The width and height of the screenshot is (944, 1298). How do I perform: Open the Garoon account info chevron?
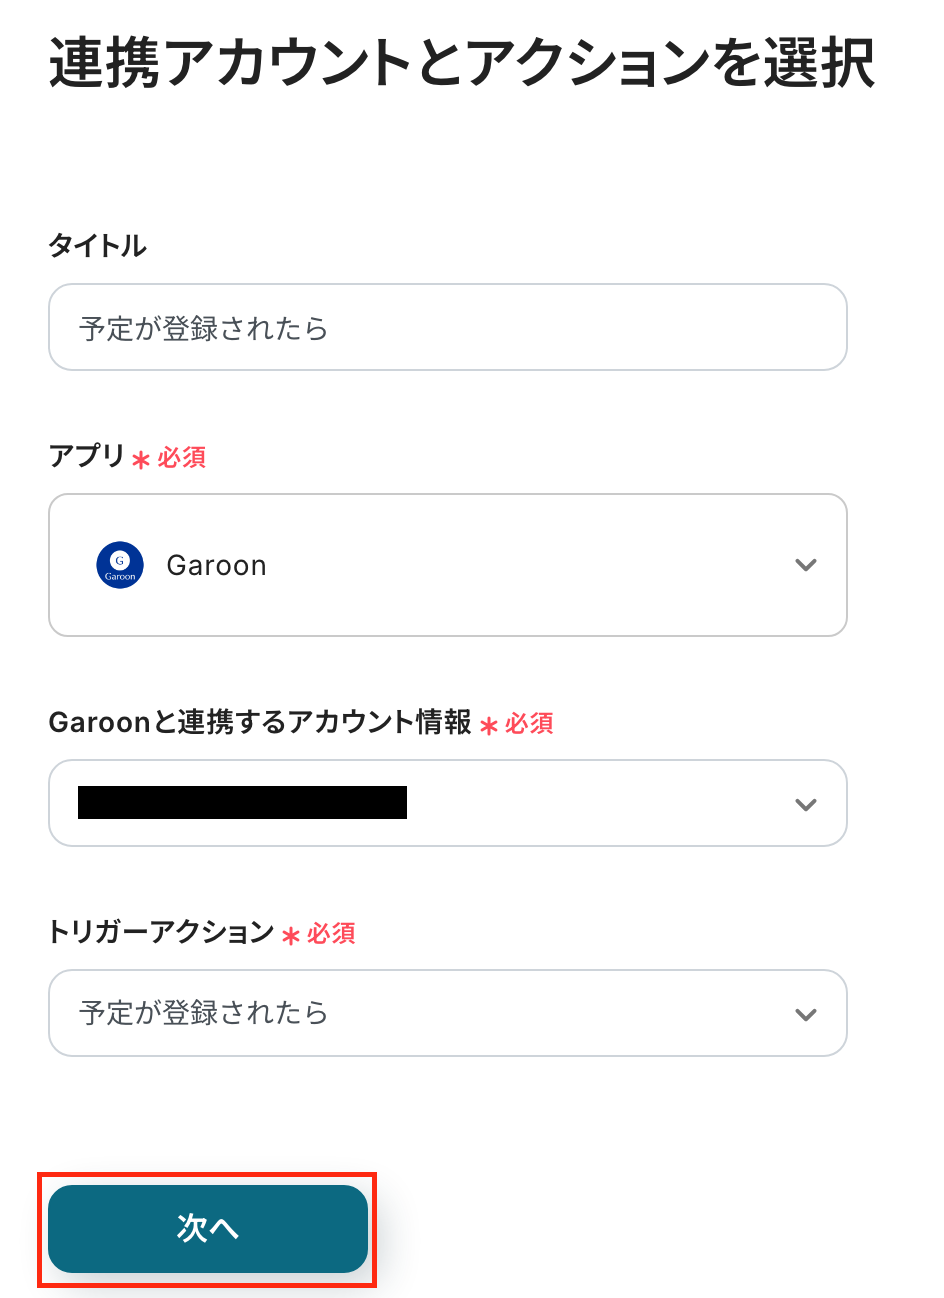click(805, 804)
